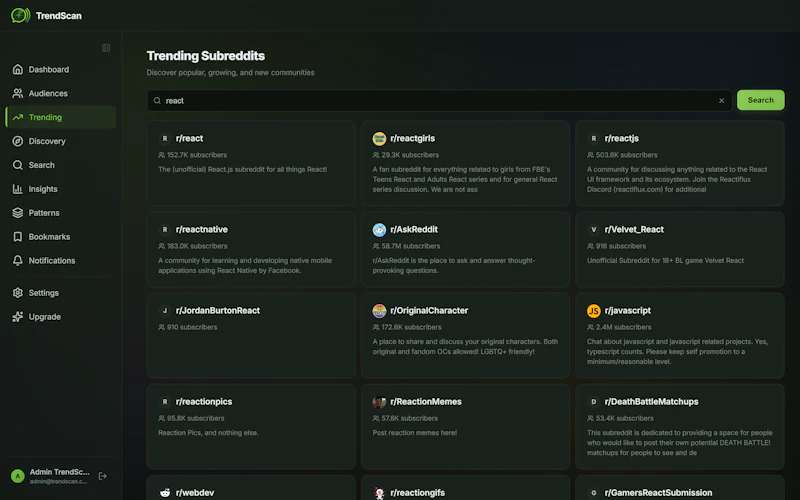Open the r/react card title
Screen dimensions: 800x500
click(189, 138)
